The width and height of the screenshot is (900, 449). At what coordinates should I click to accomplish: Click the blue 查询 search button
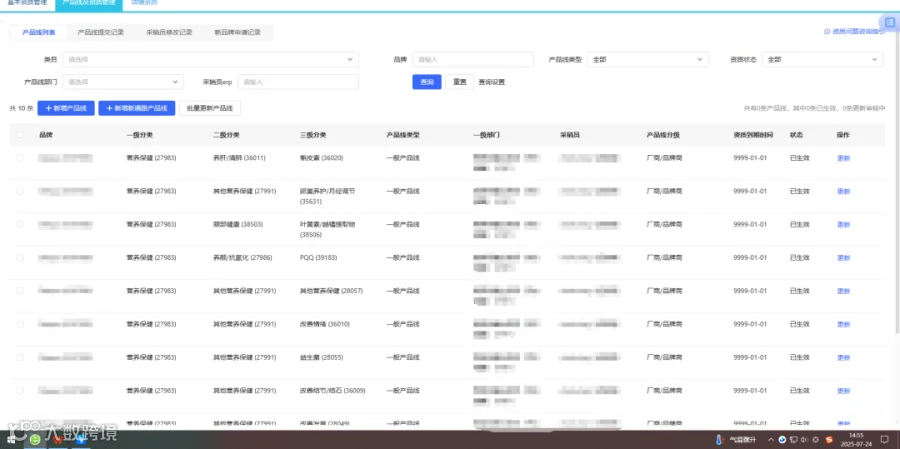click(x=427, y=82)
